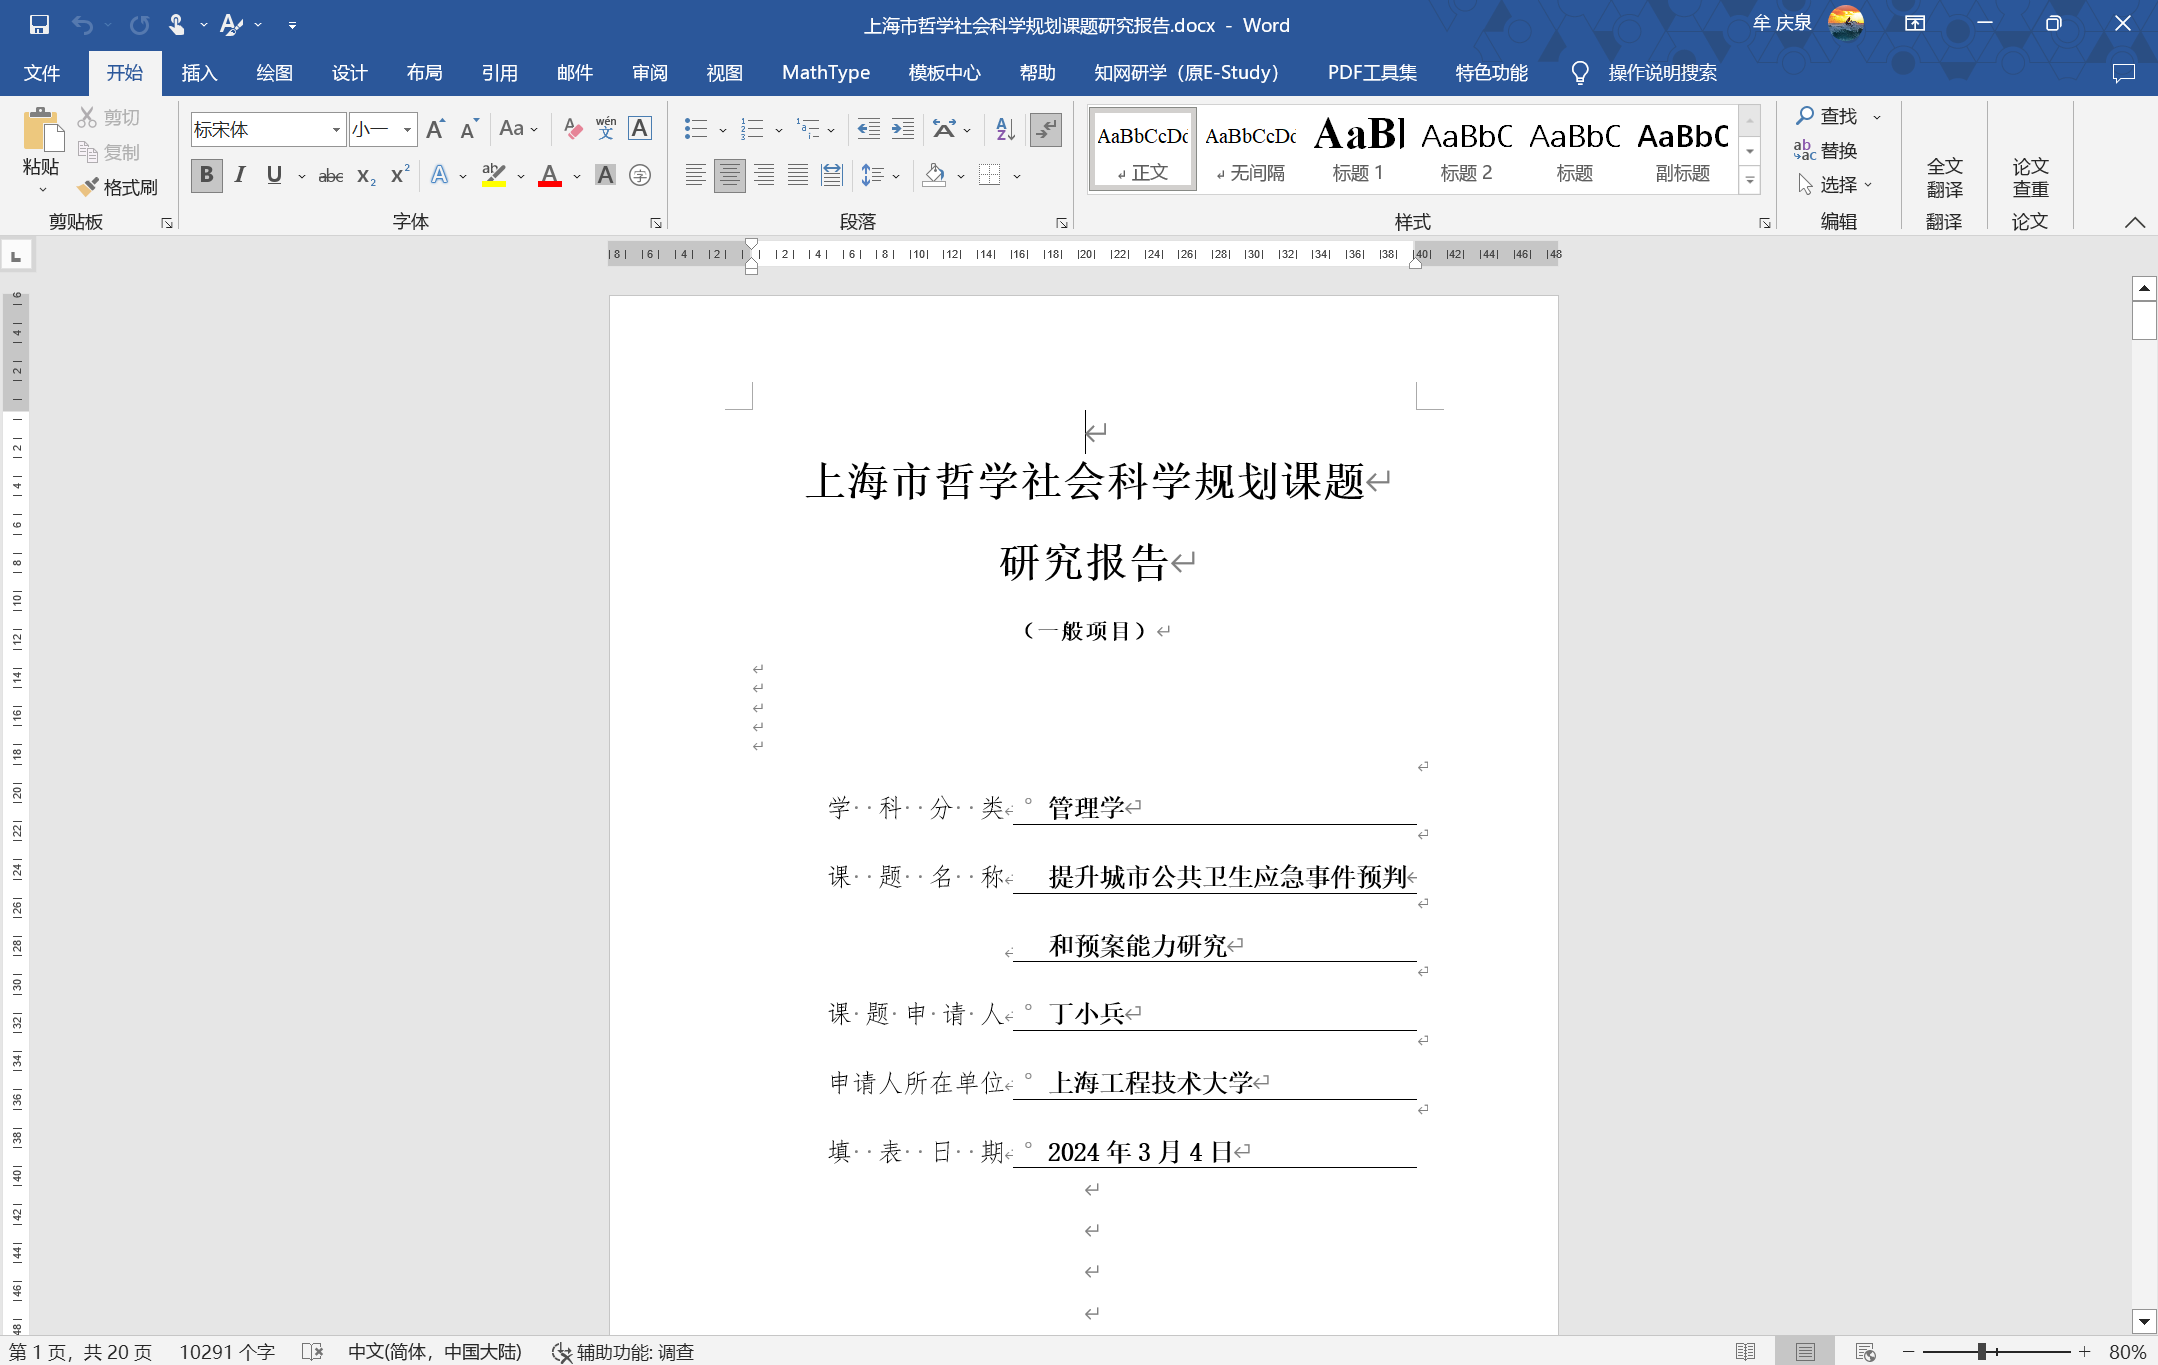
Task: Expand the styles gallery more button
Action: (x=1750, y=181)
